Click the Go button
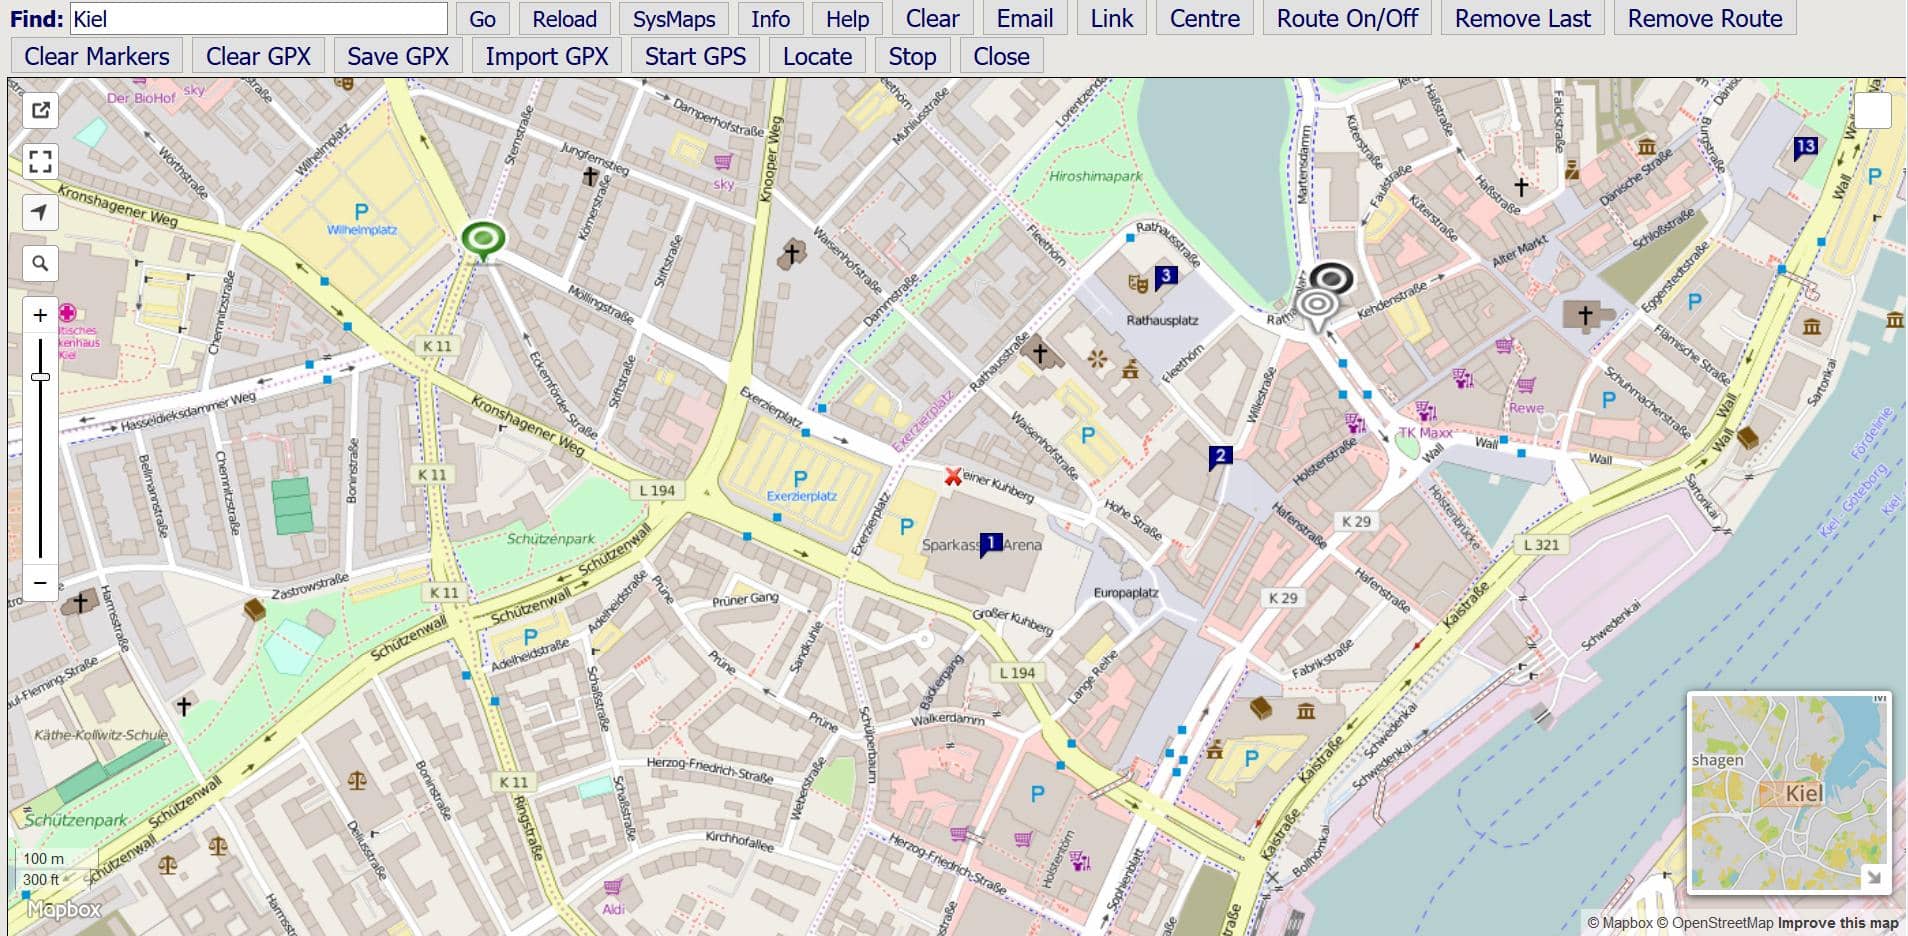The height and width of the screenshot is (936, 1908). coord(482,19)
